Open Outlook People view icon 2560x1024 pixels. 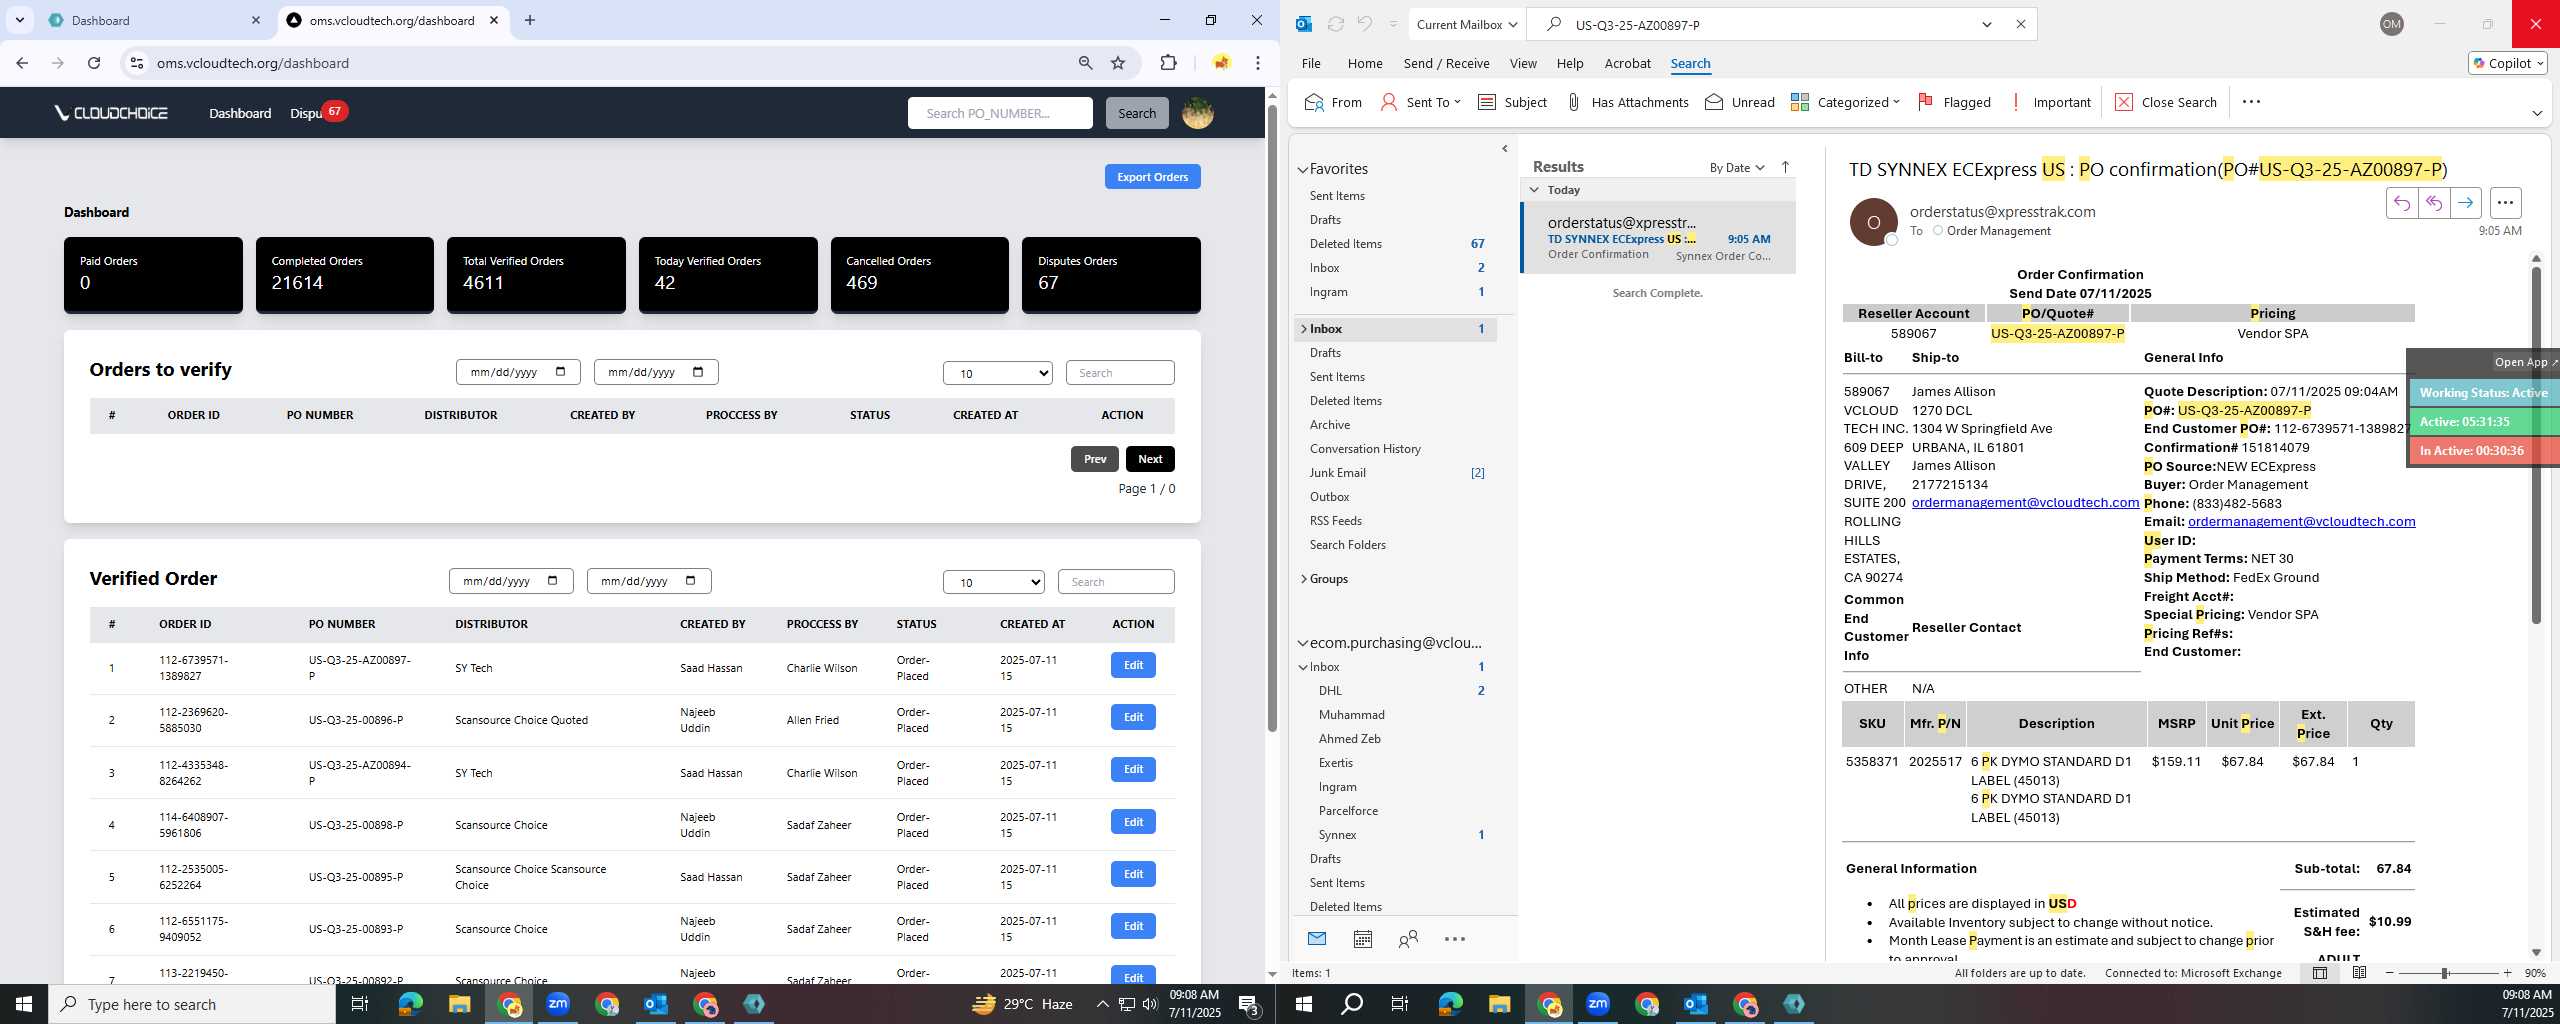click(1408, 939)
